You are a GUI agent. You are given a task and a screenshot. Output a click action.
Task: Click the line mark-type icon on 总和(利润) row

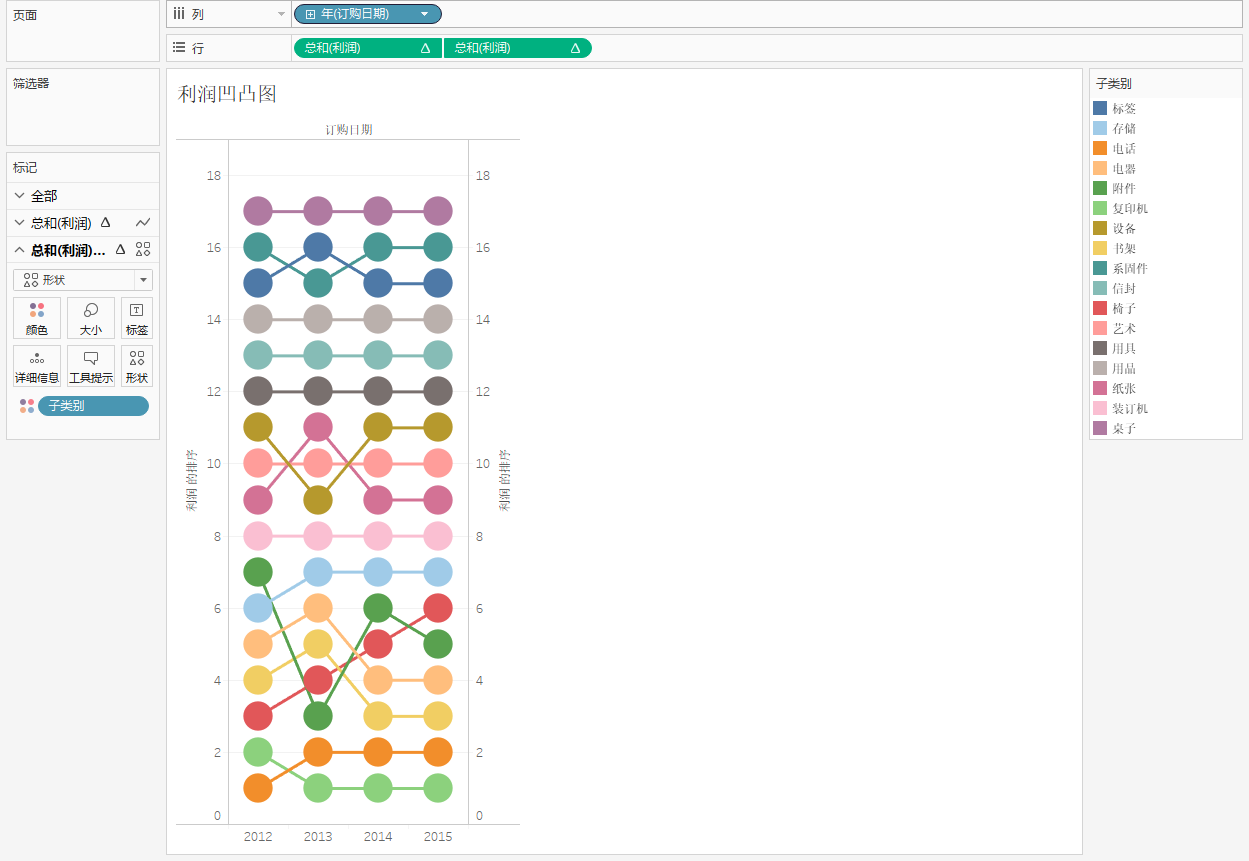[x=143, y=223]
